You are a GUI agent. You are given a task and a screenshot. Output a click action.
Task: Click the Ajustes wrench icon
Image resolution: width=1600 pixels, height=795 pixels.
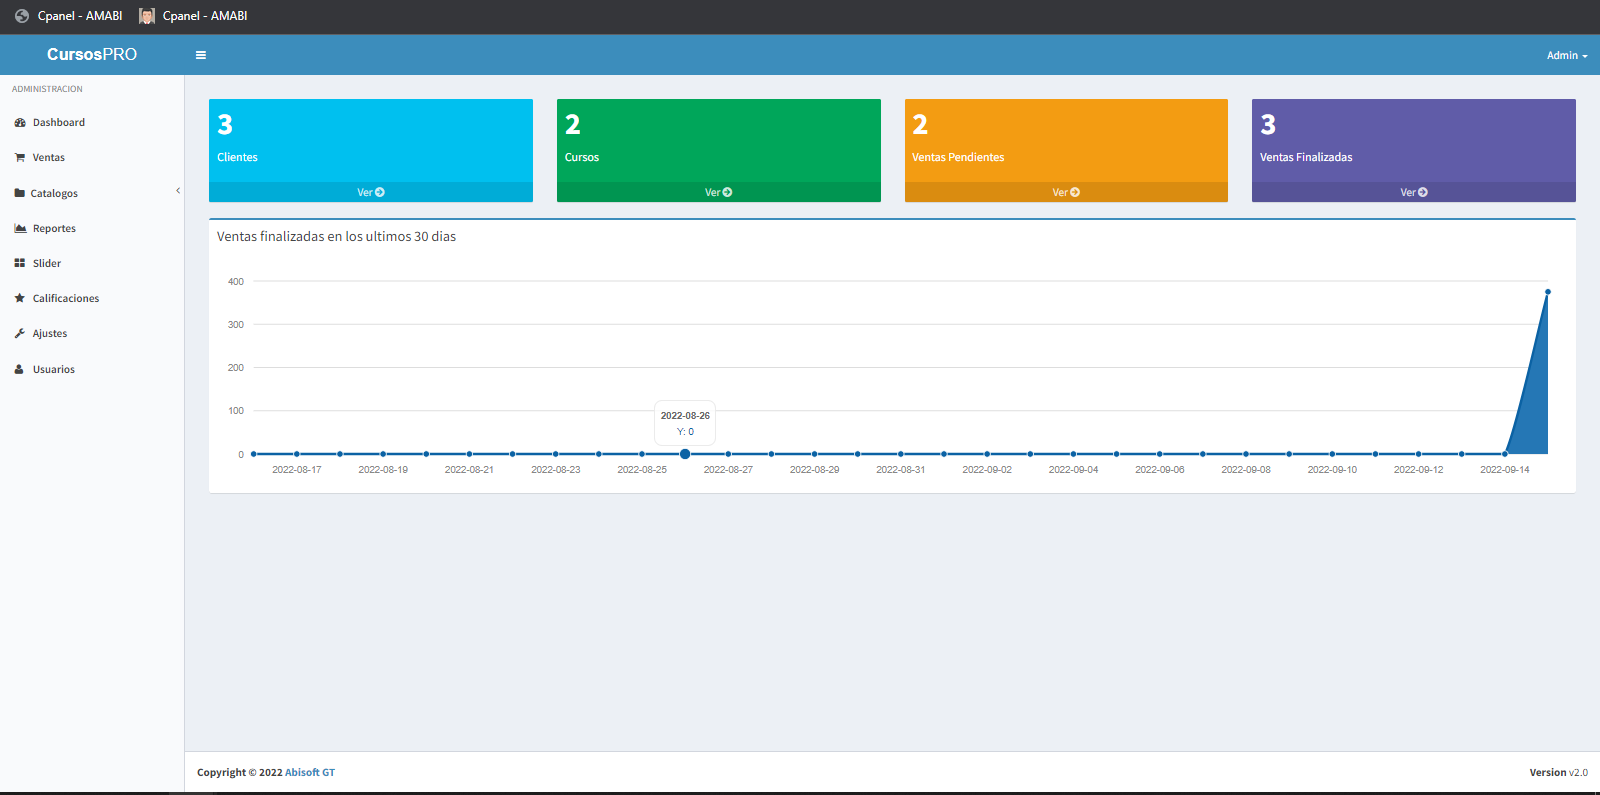pos(20,334)
